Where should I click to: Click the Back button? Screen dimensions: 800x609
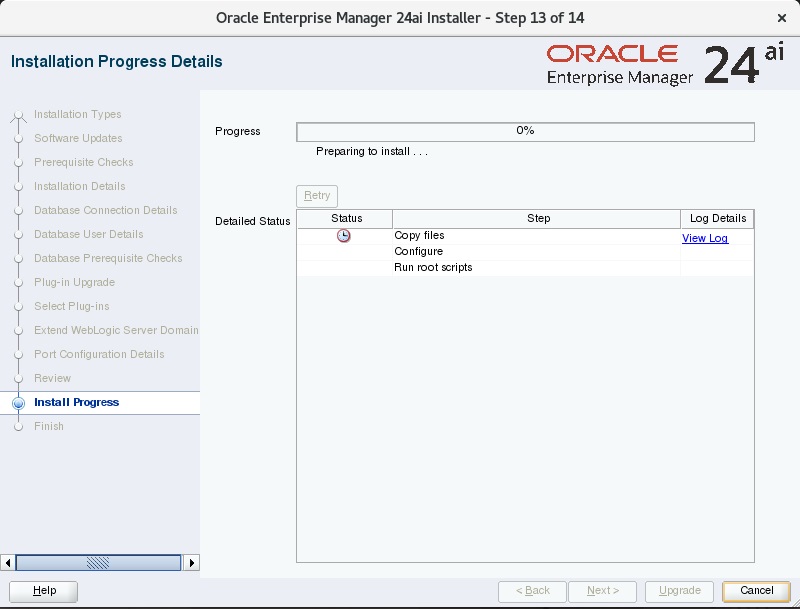[532, 591]
